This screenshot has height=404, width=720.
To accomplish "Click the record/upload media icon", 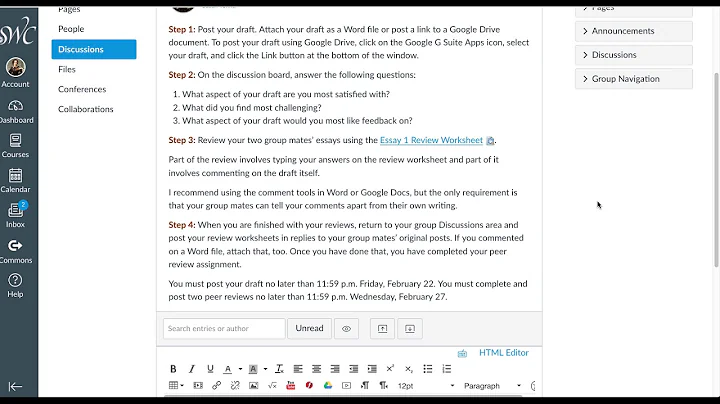I will [x=347, y=386].
